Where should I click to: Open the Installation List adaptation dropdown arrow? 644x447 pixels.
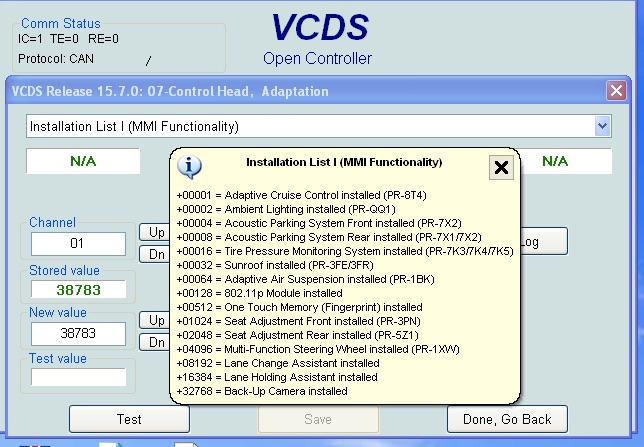click(x=602, y=126)
